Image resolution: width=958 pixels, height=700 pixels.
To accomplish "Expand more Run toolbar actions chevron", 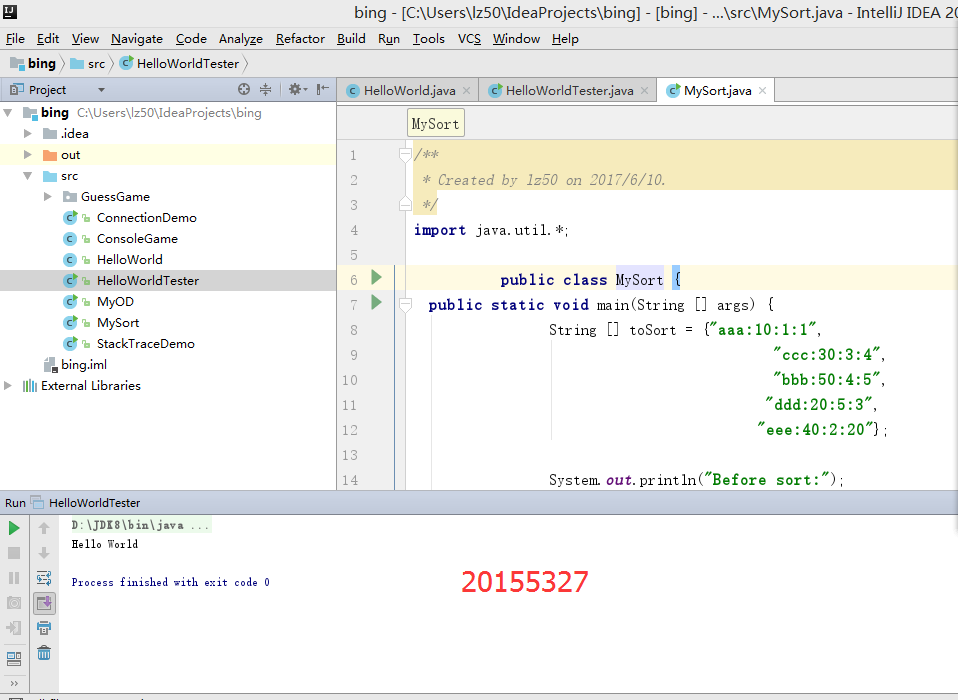I will pyautogui.click(x=14, y=683).
